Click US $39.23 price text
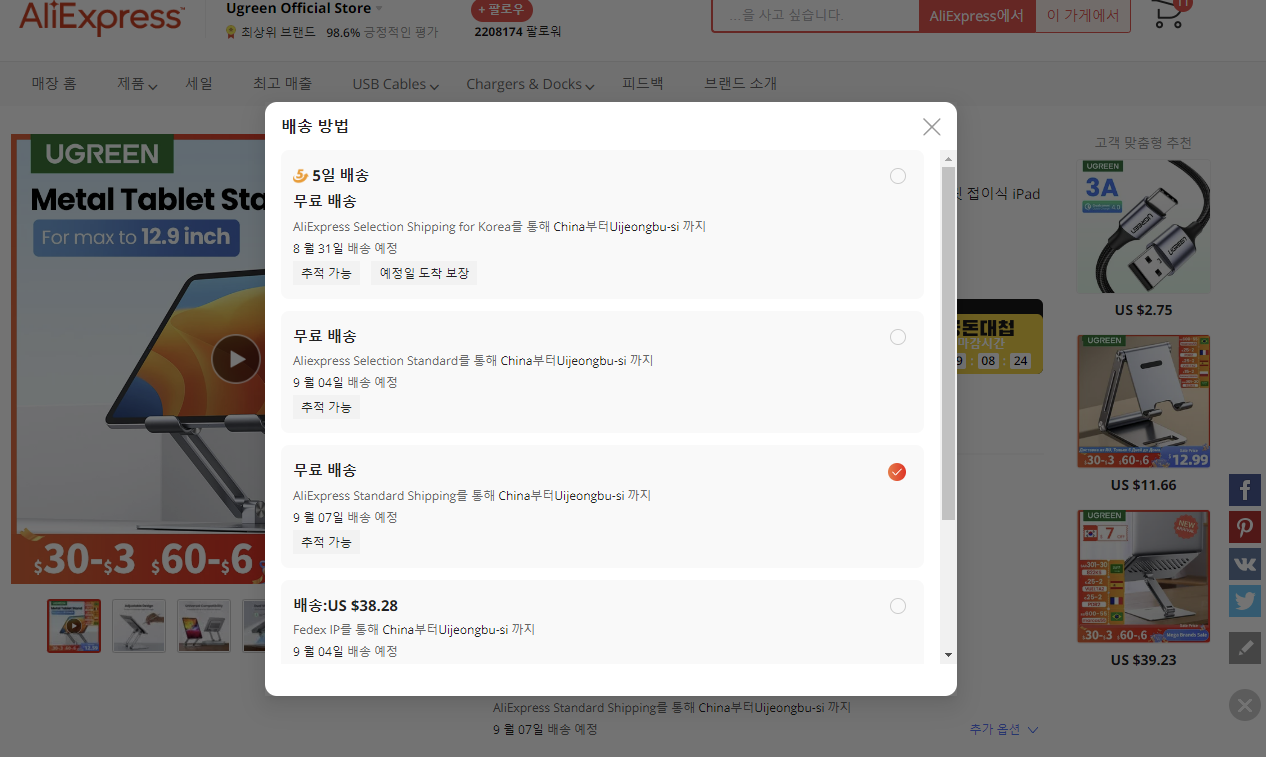The height and width of the screenshot is (757, 1266). point(1143,660)
